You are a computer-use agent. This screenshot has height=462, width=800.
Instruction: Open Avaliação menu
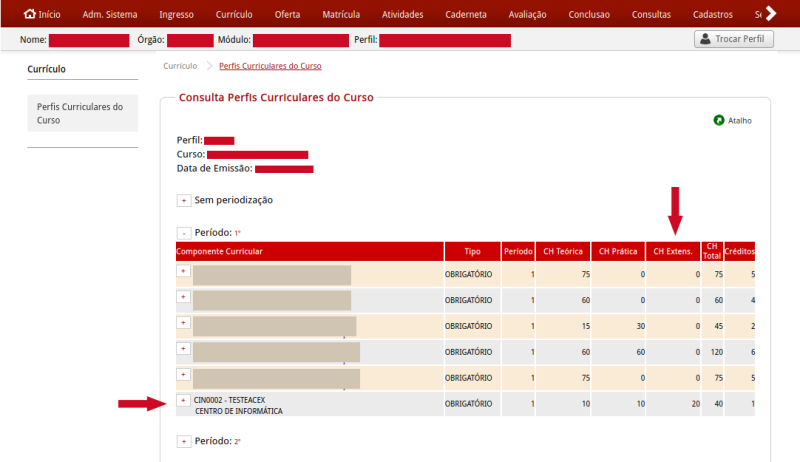coord(527,14)
